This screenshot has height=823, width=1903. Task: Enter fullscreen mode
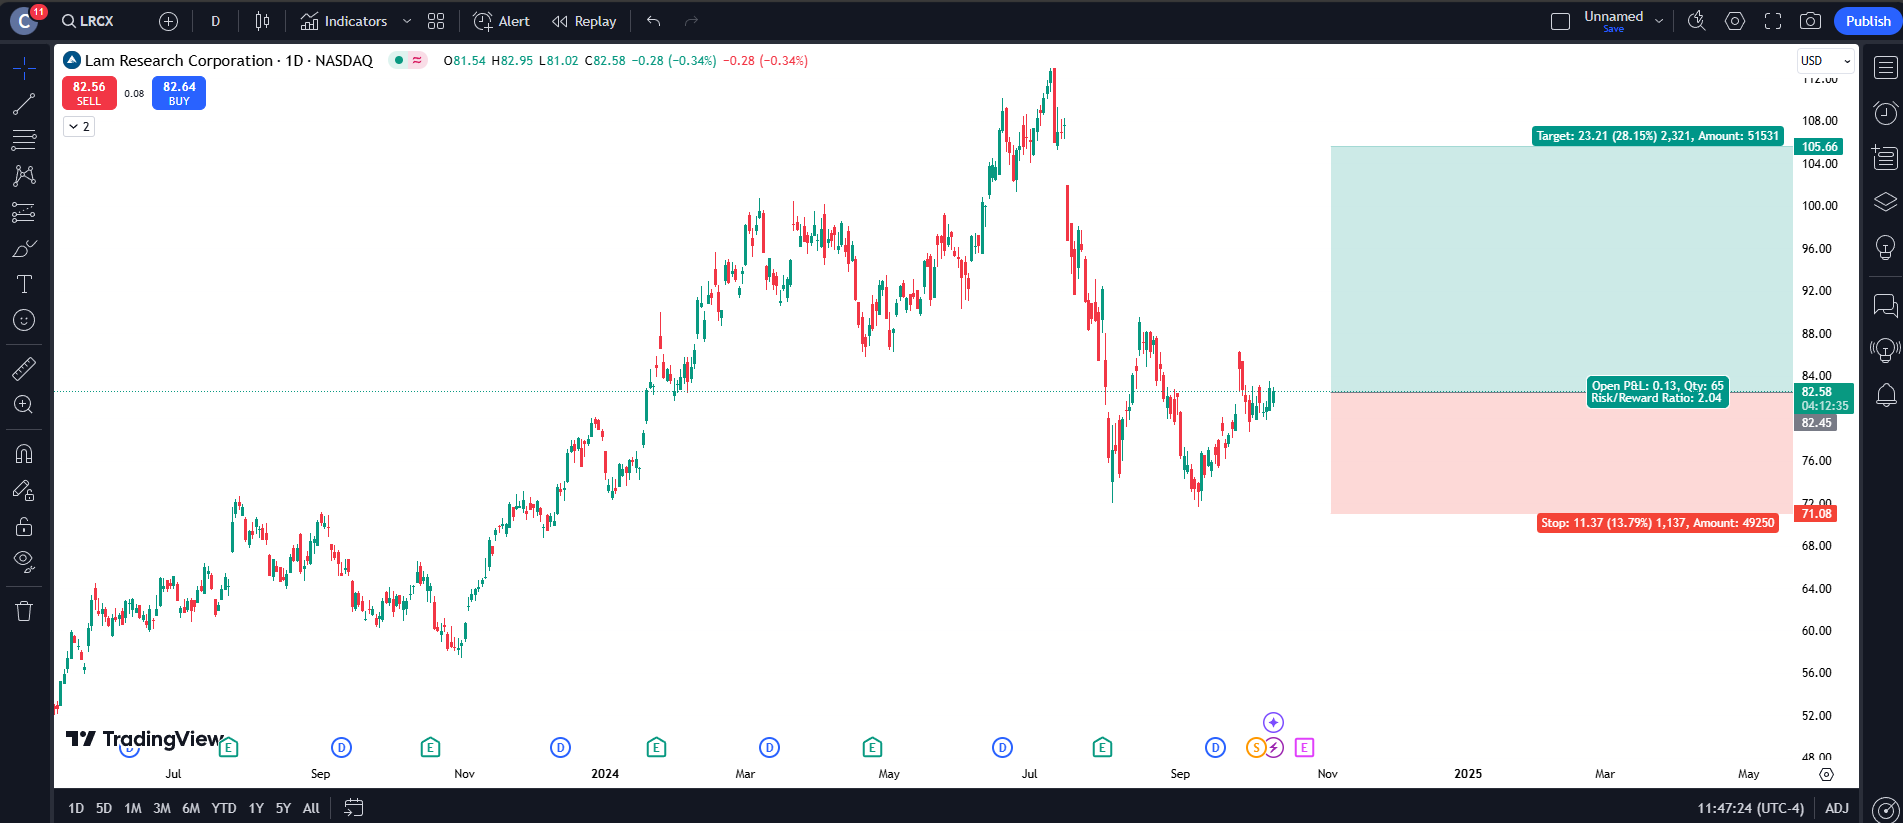click(1773, 21)
